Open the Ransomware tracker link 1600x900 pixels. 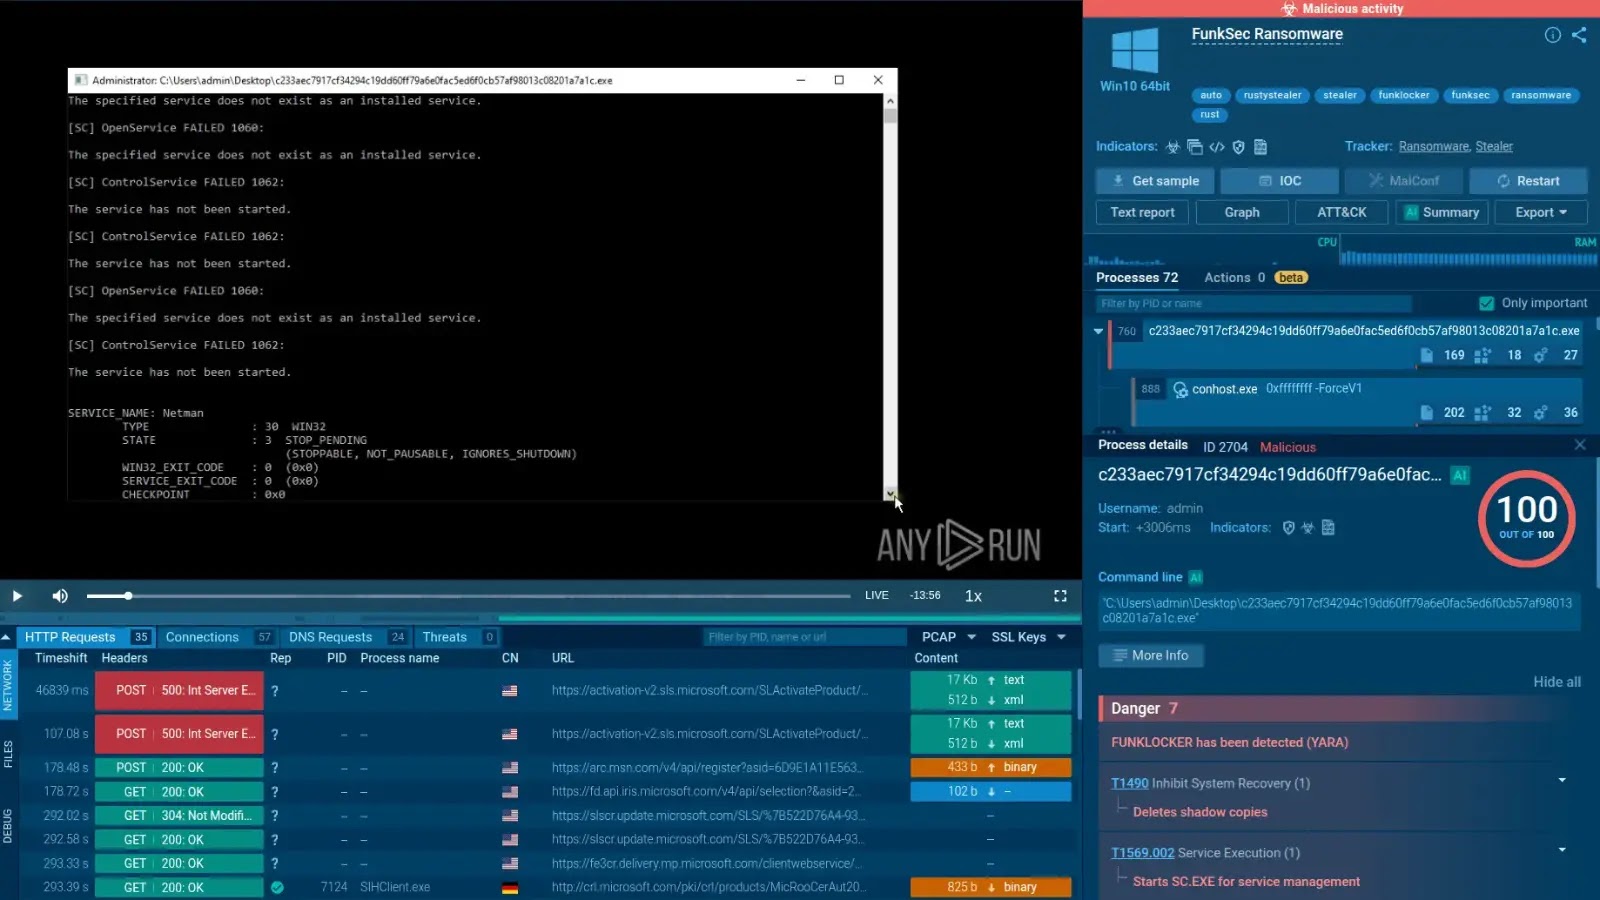coord(1433,146)
